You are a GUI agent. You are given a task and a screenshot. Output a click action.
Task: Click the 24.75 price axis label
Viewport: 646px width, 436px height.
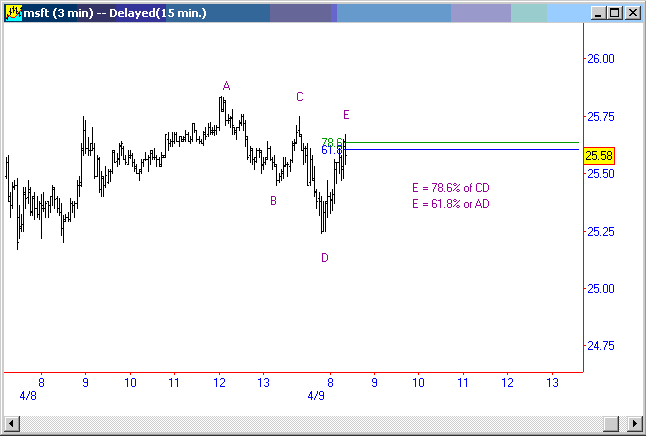[x=600, y=346]
